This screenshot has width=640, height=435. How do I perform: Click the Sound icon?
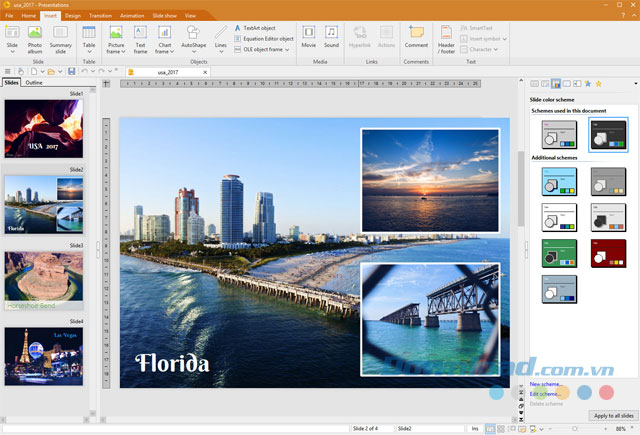(331, 34)
